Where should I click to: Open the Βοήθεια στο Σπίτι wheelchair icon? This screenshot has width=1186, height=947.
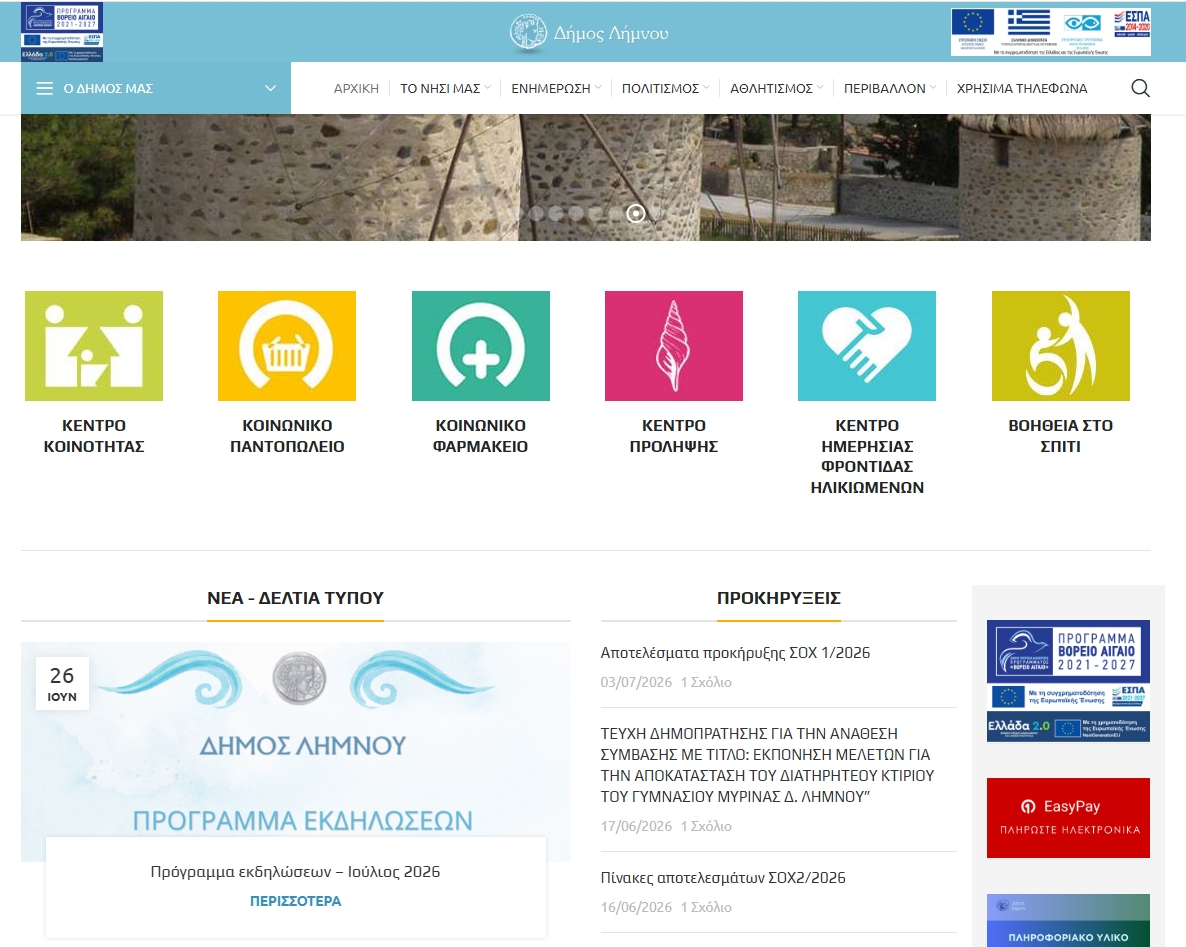[x=1060, y=346]
